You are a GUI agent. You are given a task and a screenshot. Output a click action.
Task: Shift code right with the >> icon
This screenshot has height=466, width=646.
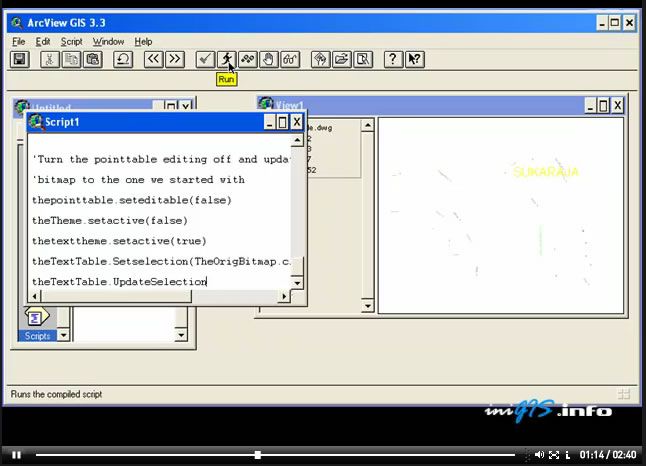tap(175, 60)
